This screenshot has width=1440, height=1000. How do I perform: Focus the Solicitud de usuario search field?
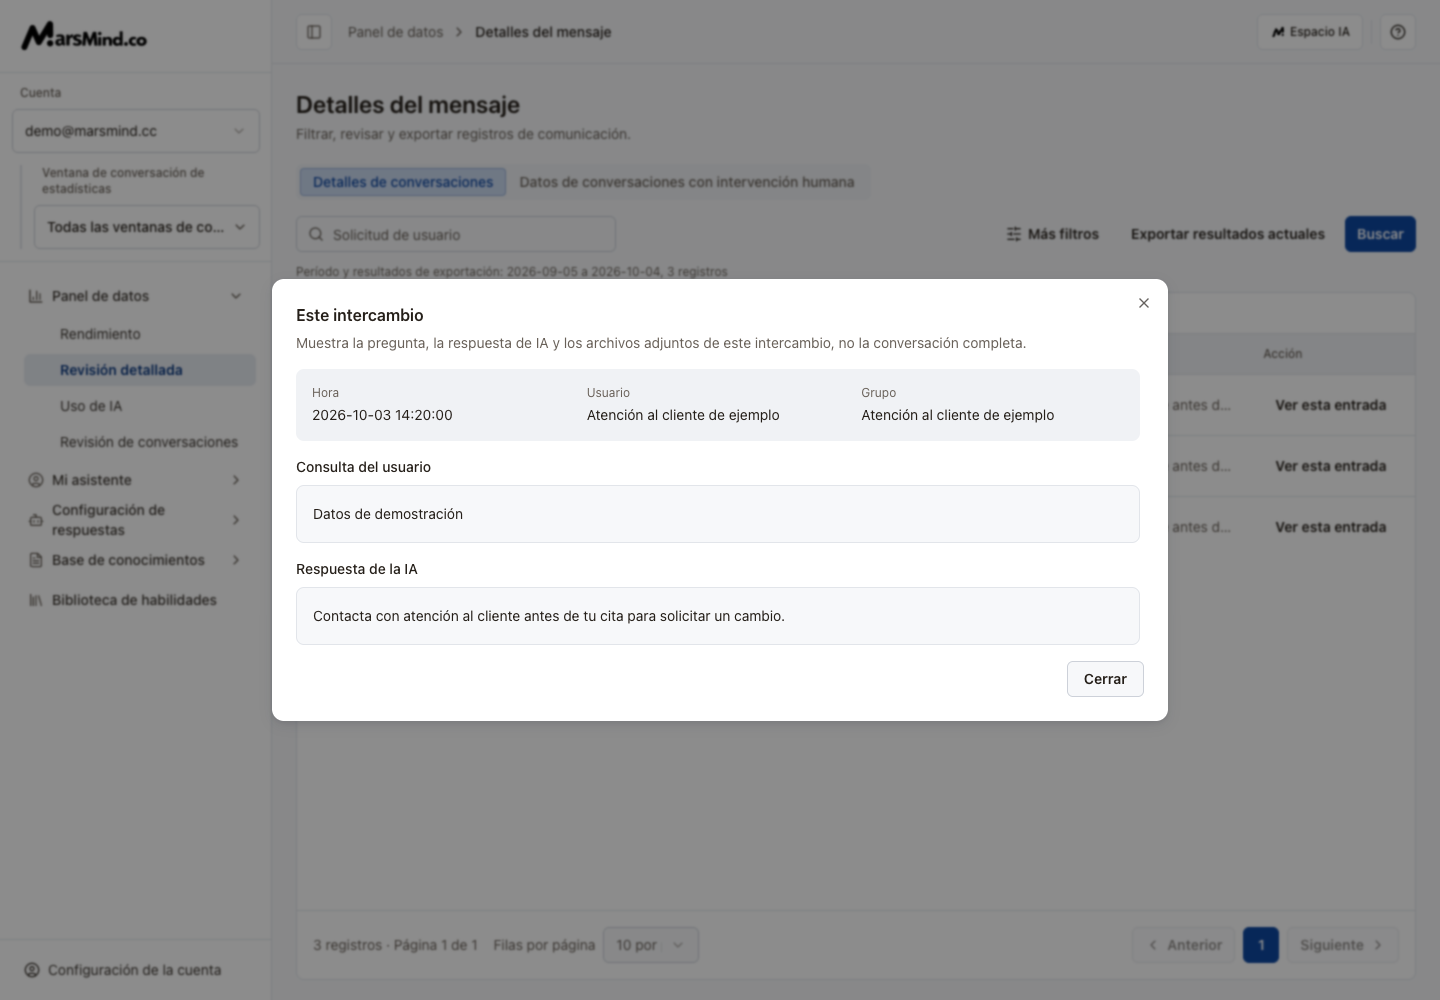click(x=456, y=234)
